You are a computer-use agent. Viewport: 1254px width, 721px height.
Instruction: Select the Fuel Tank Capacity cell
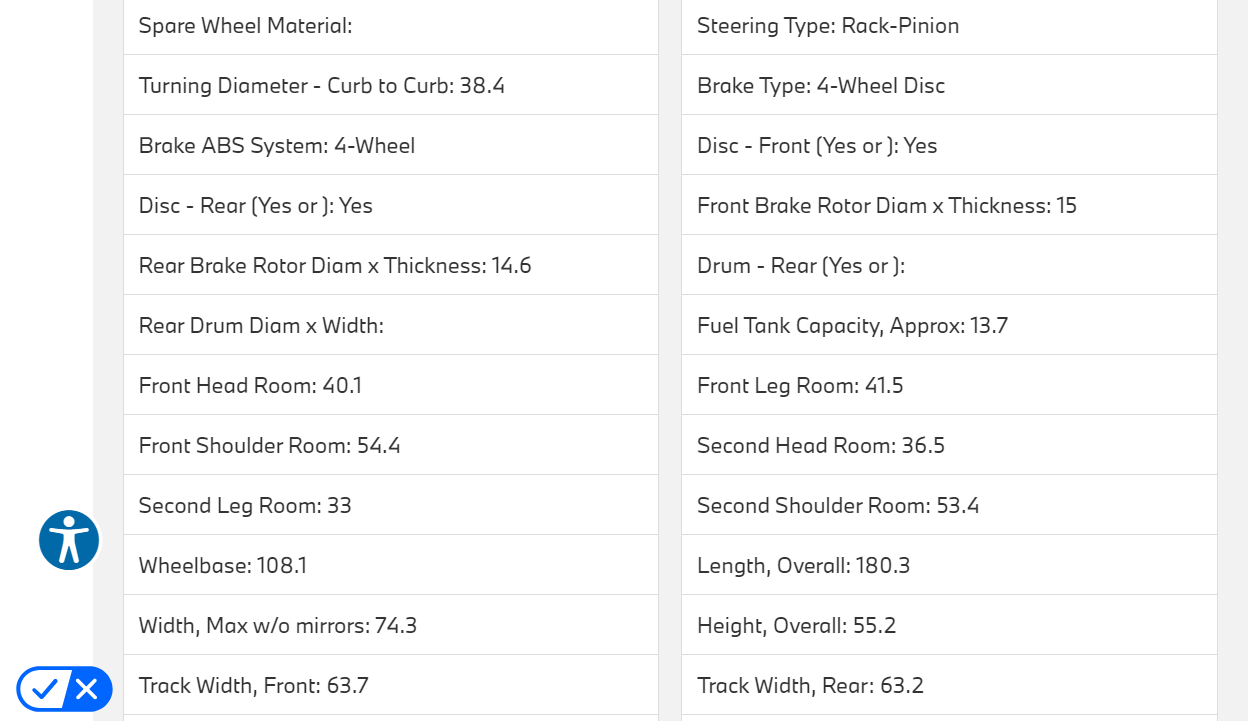point(852,326)
